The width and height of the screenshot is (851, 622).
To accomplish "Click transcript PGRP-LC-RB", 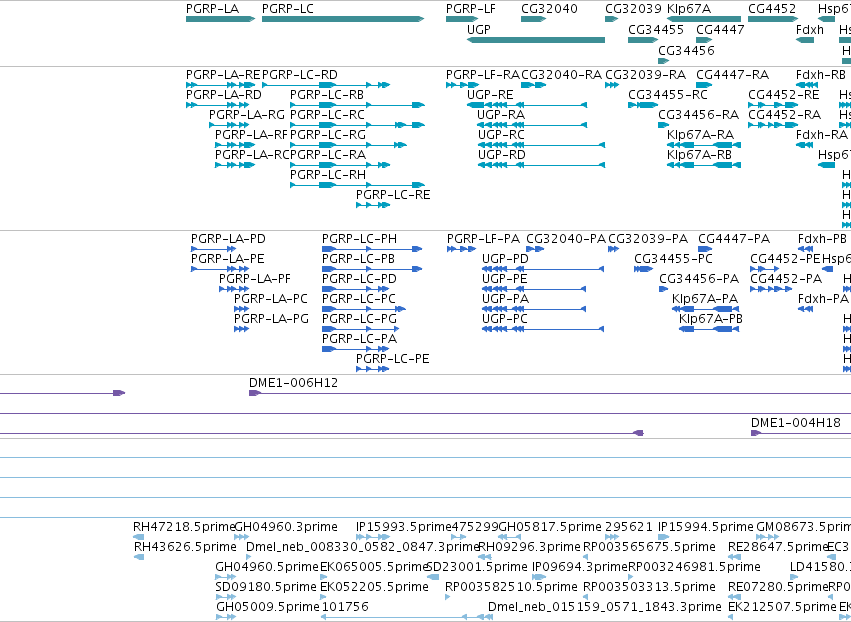I will 327,95.
